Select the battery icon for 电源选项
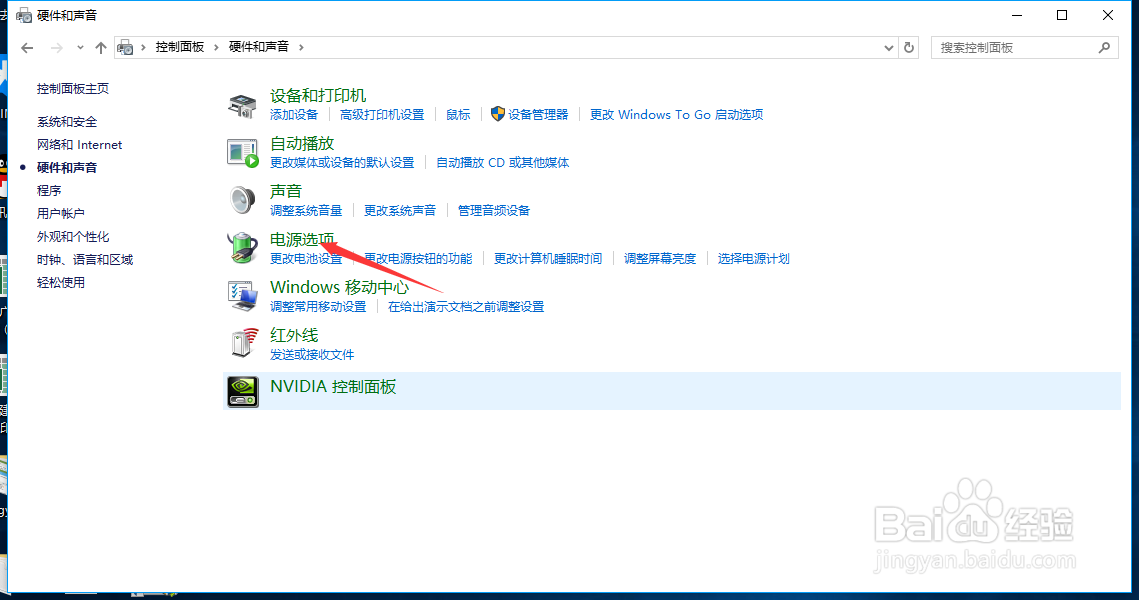 (x=242, y=246)
